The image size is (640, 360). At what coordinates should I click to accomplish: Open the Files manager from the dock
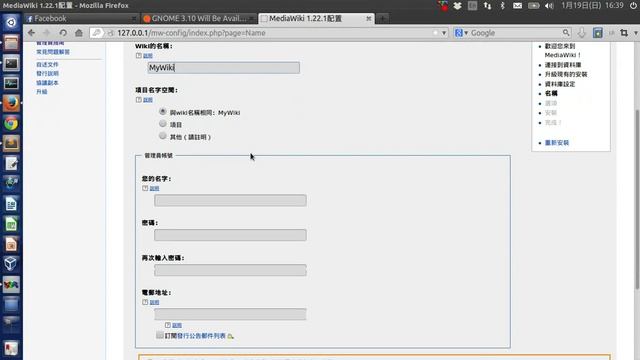(x=11, y=42)
